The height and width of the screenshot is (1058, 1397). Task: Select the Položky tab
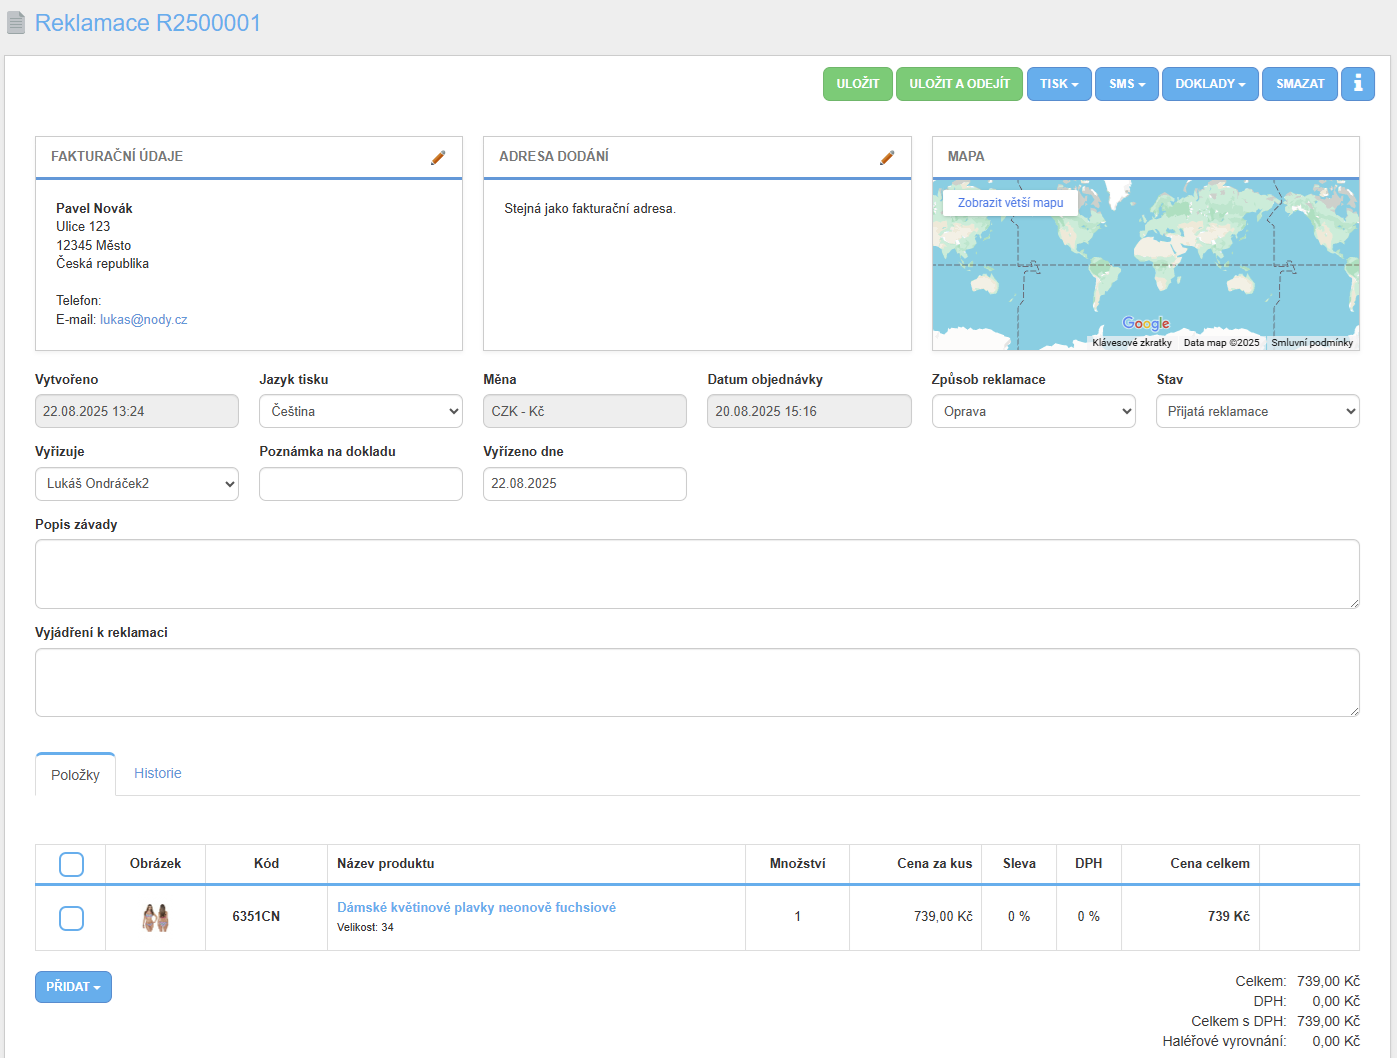tap(75, 775)
